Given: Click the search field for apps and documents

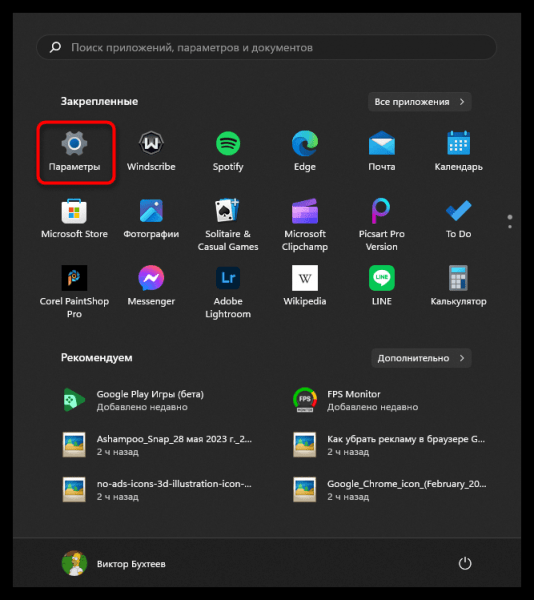Looking at the screenshot, I should [x=267, y=47].
